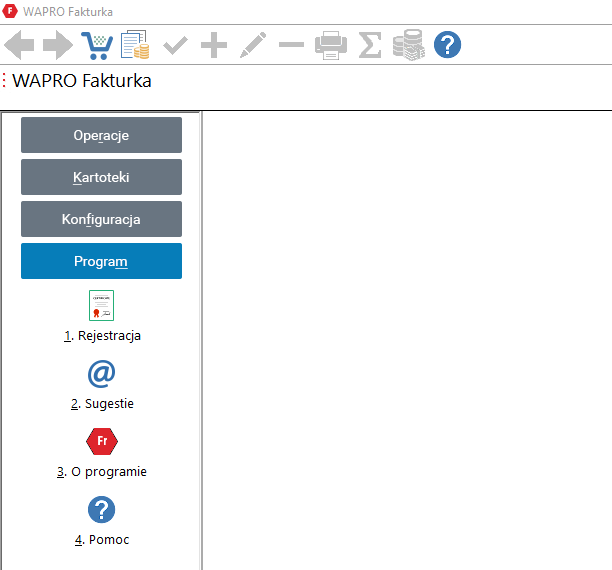
Task: Open the Konfiguracja section
Action: (x=101, y=219)
